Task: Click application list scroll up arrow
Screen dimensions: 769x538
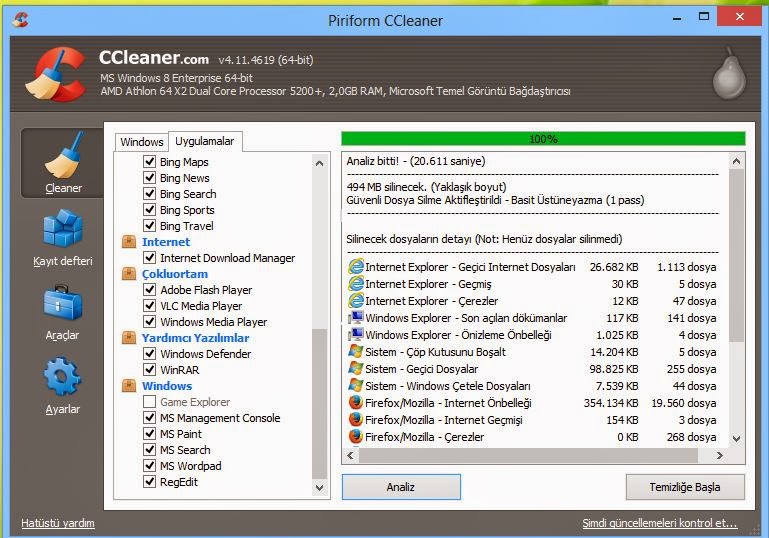Action: 319,163
